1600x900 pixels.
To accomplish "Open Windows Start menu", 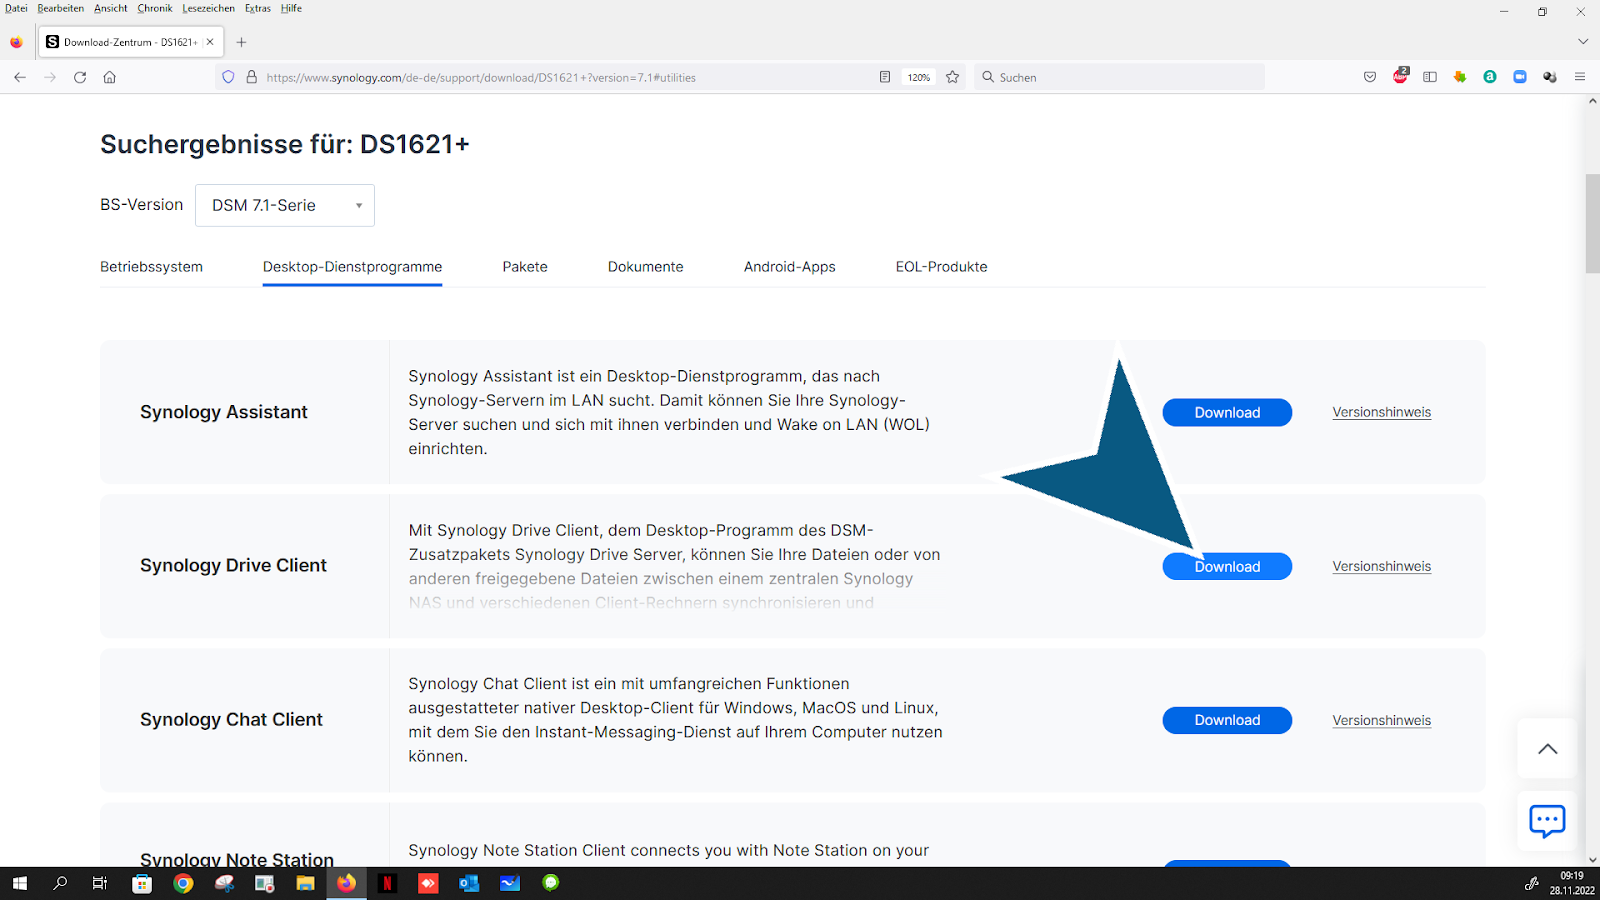I will [19, 883].
